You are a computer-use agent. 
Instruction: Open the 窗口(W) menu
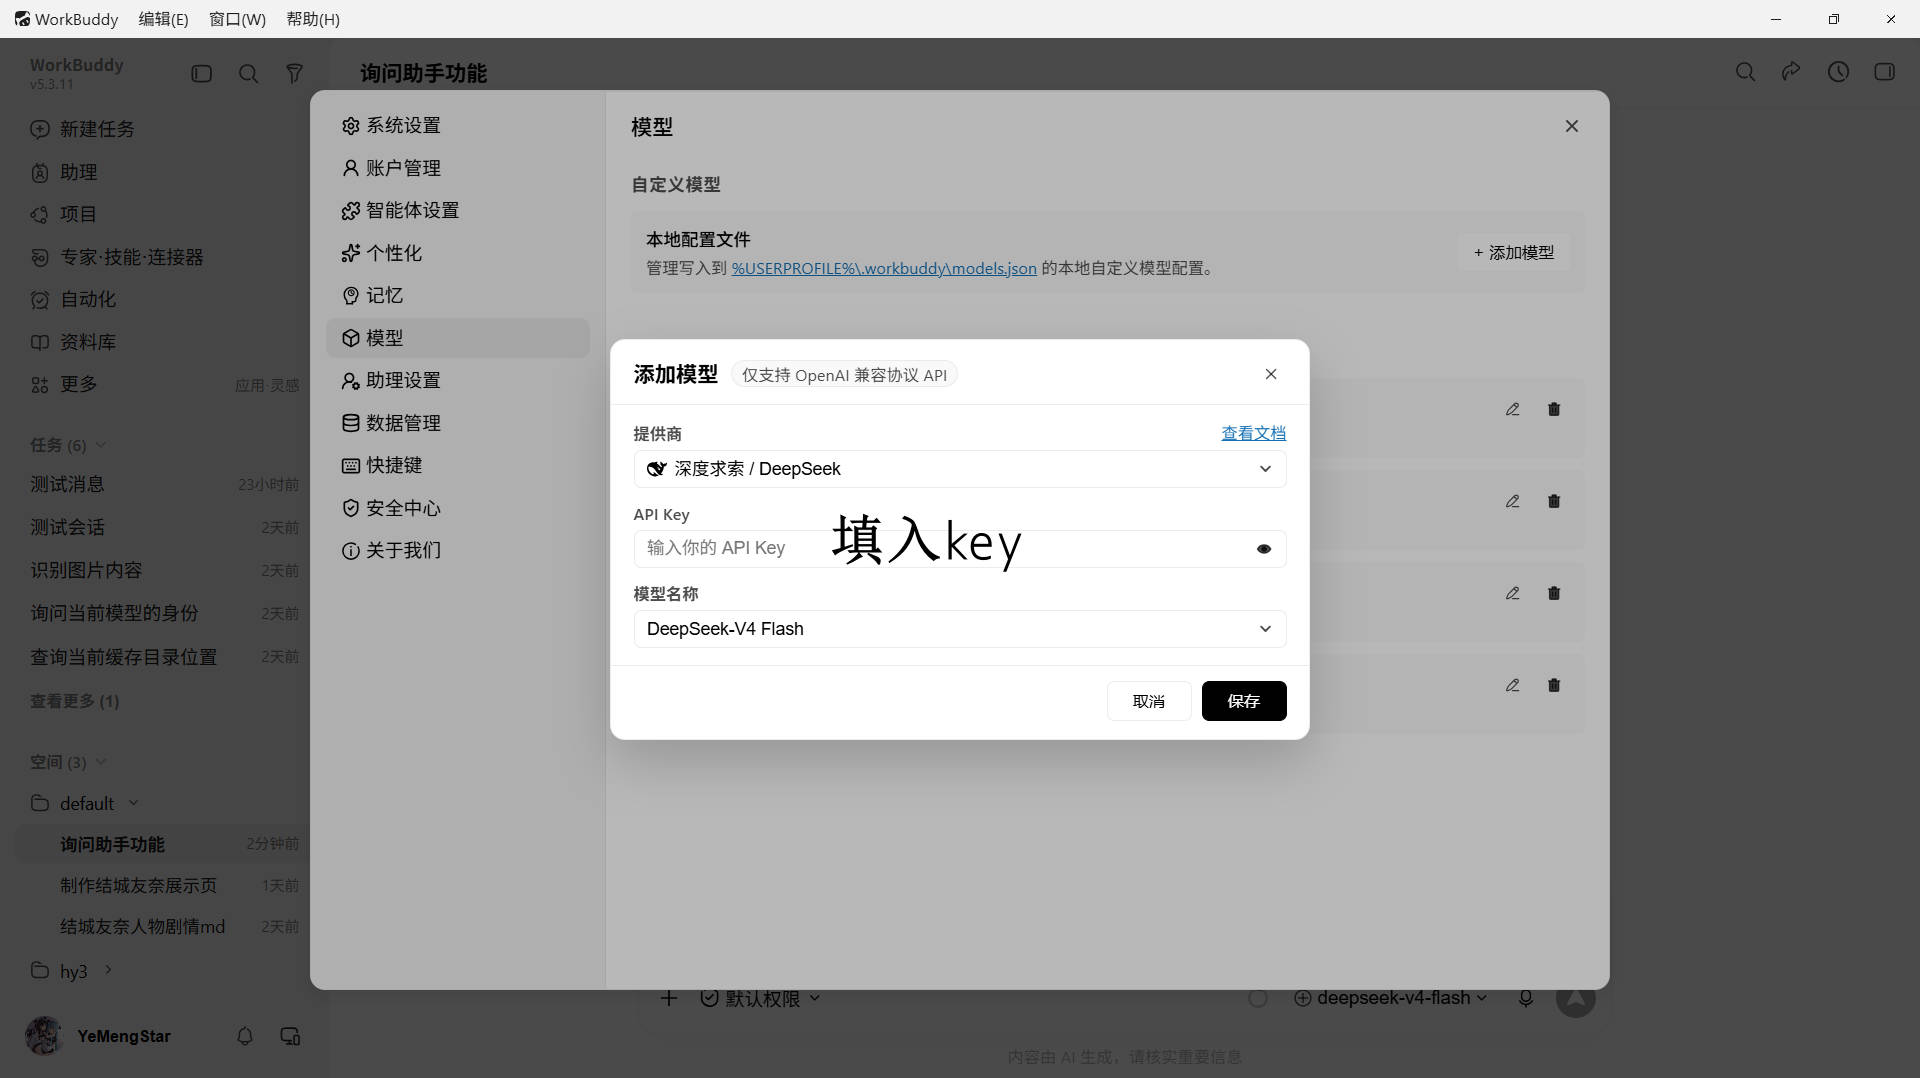pos(237,19)
